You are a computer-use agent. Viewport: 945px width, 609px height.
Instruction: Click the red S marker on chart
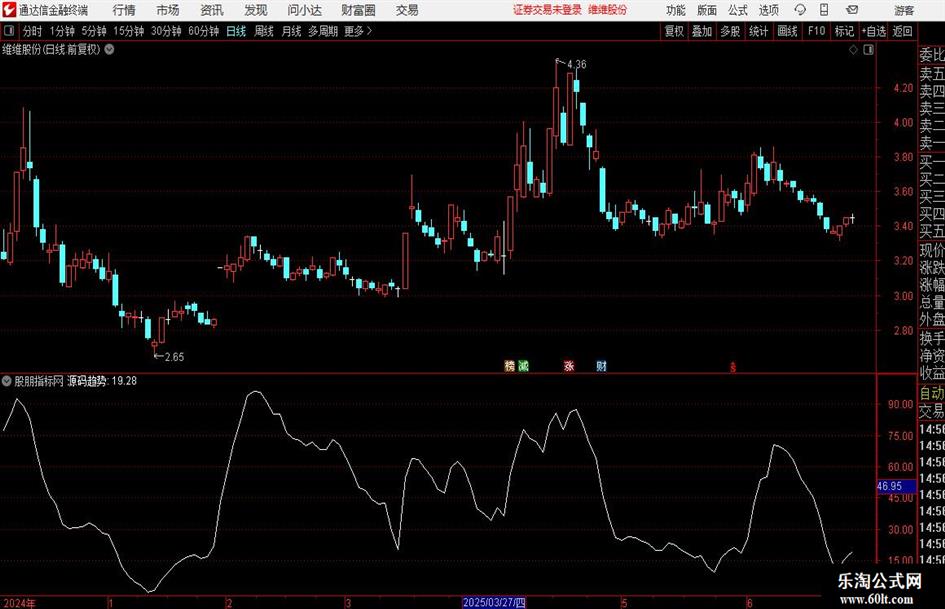coord(733,367)
